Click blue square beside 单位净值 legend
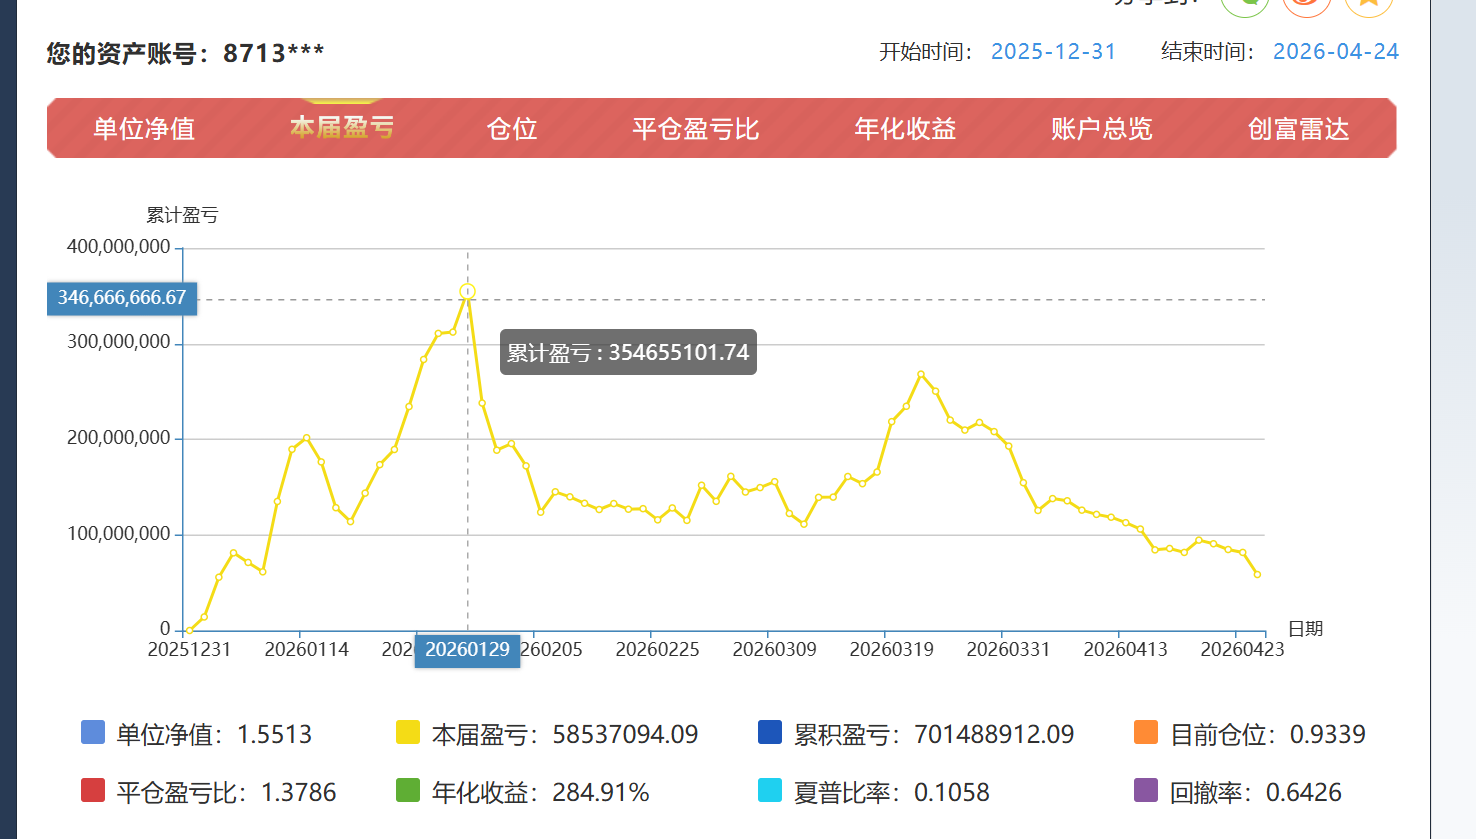 (x=93, y=733)
